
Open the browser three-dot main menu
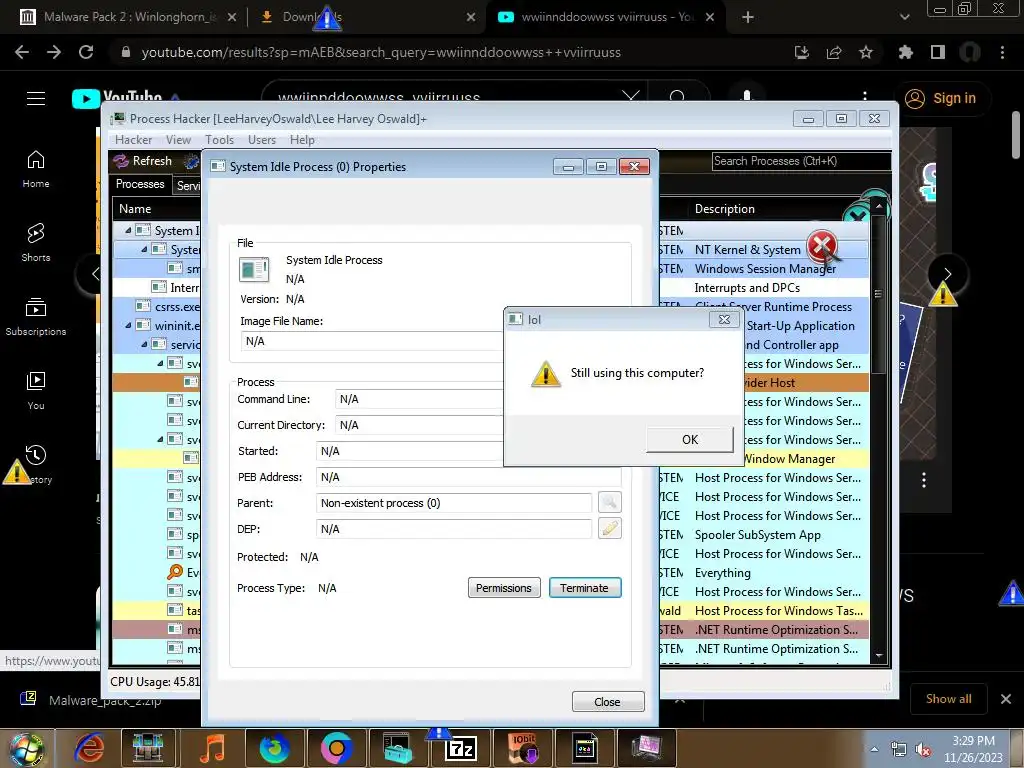click(x=1002, y=52)
